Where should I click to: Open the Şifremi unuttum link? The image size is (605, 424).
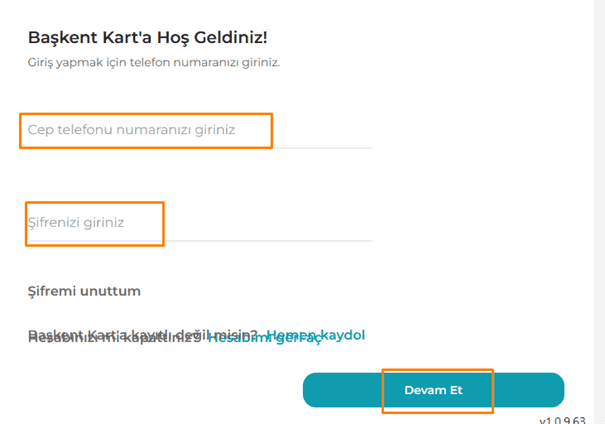(x=84, y=291)
